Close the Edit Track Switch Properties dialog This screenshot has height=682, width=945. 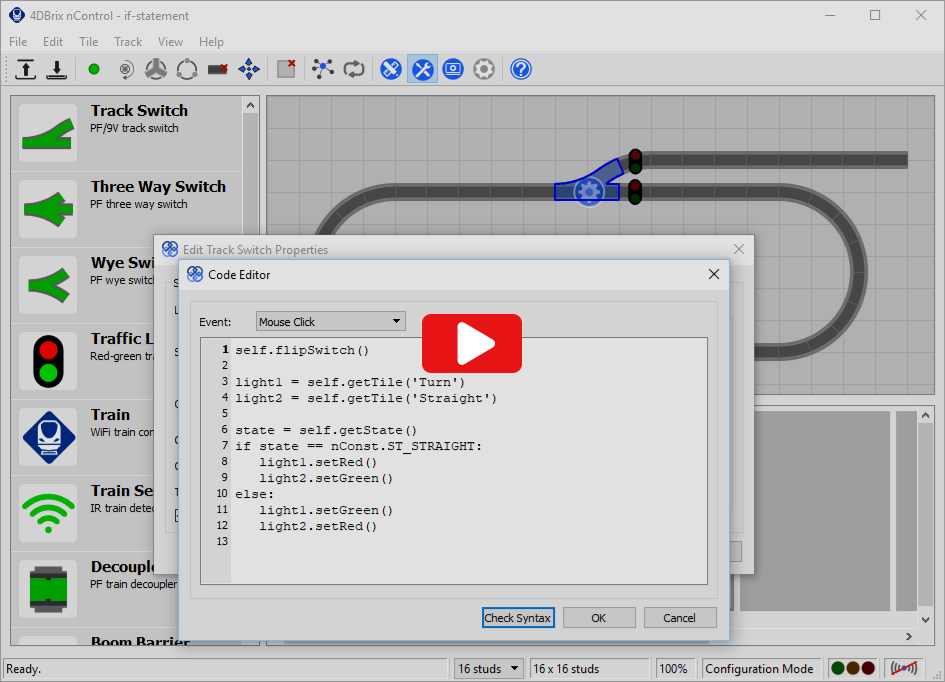[739, 249]
